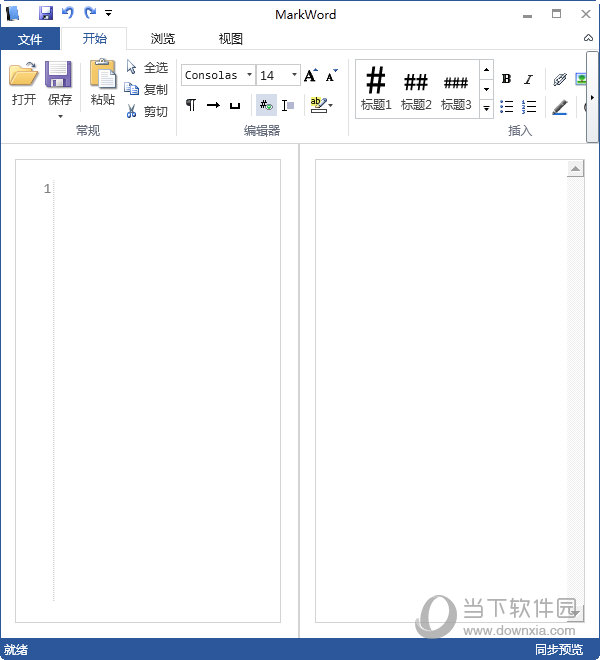
Task: Expand the heading gallery with the More arrow
Action: (x=486, y=109)
